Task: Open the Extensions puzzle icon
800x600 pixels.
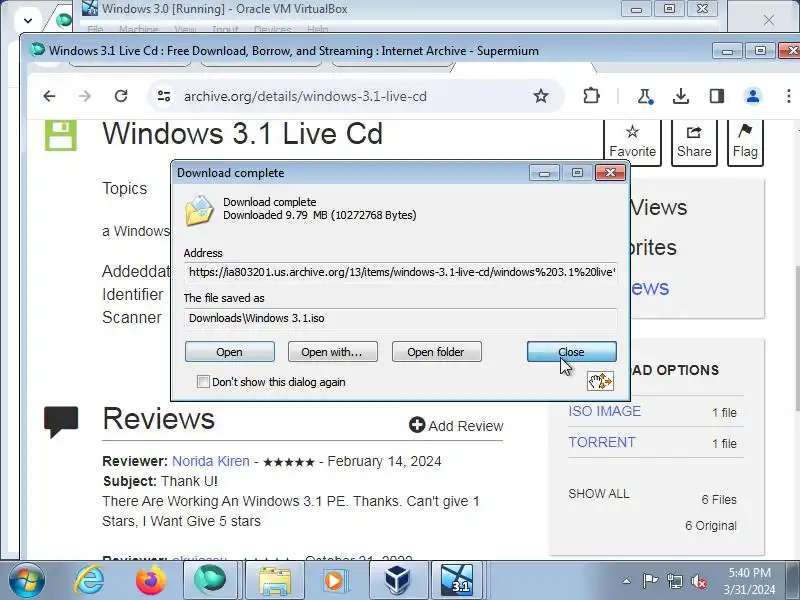Action: coord(591,96)
